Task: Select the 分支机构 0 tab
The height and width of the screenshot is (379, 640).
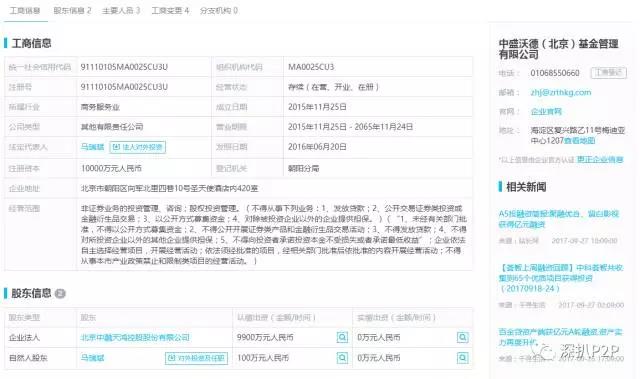Action: (x=219, y=11)
